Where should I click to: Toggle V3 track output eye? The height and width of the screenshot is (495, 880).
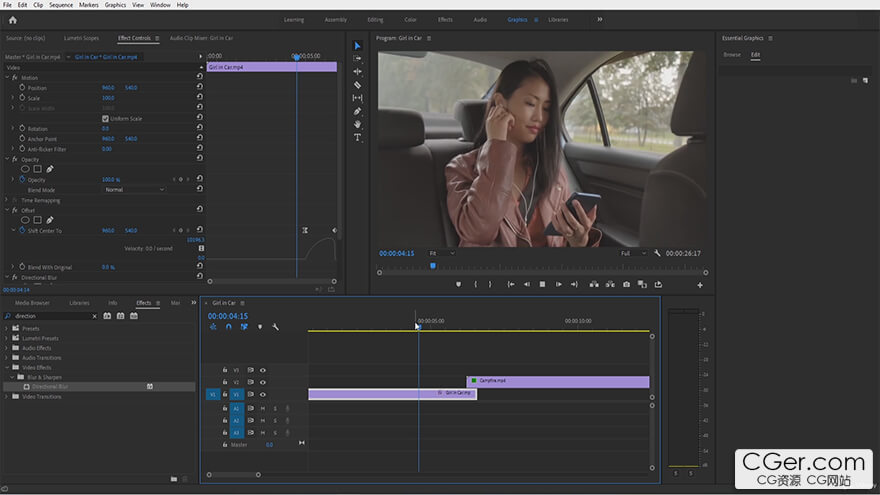click(x=263, y=370)
